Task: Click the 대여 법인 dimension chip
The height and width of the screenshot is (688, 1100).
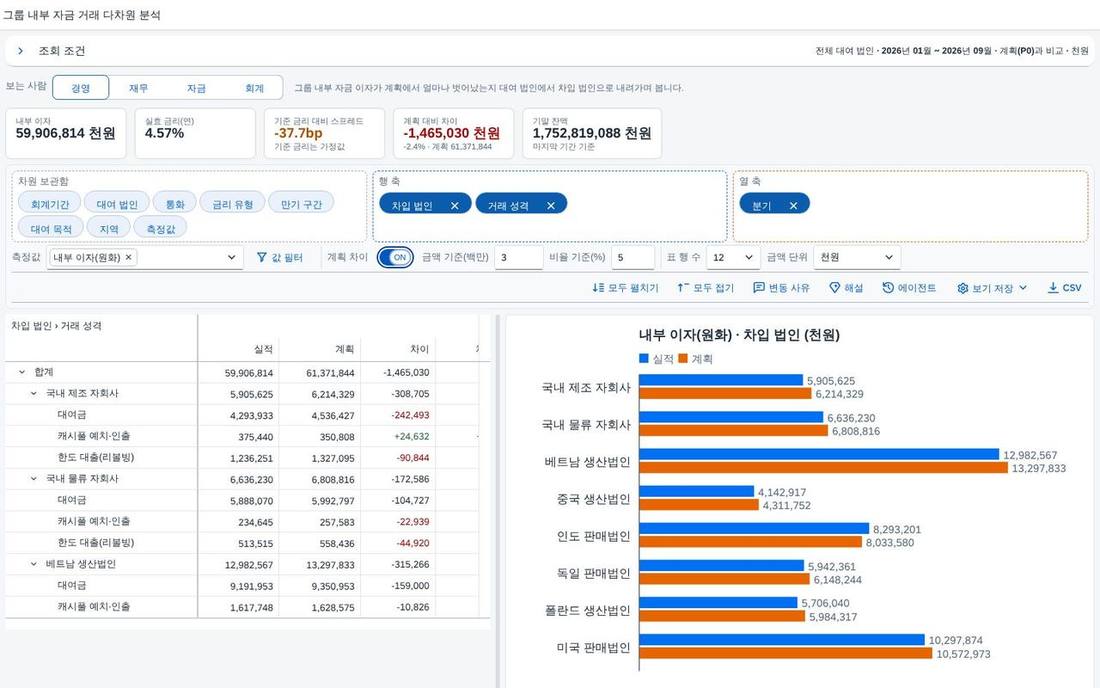Action: click(x=117, y=204)
